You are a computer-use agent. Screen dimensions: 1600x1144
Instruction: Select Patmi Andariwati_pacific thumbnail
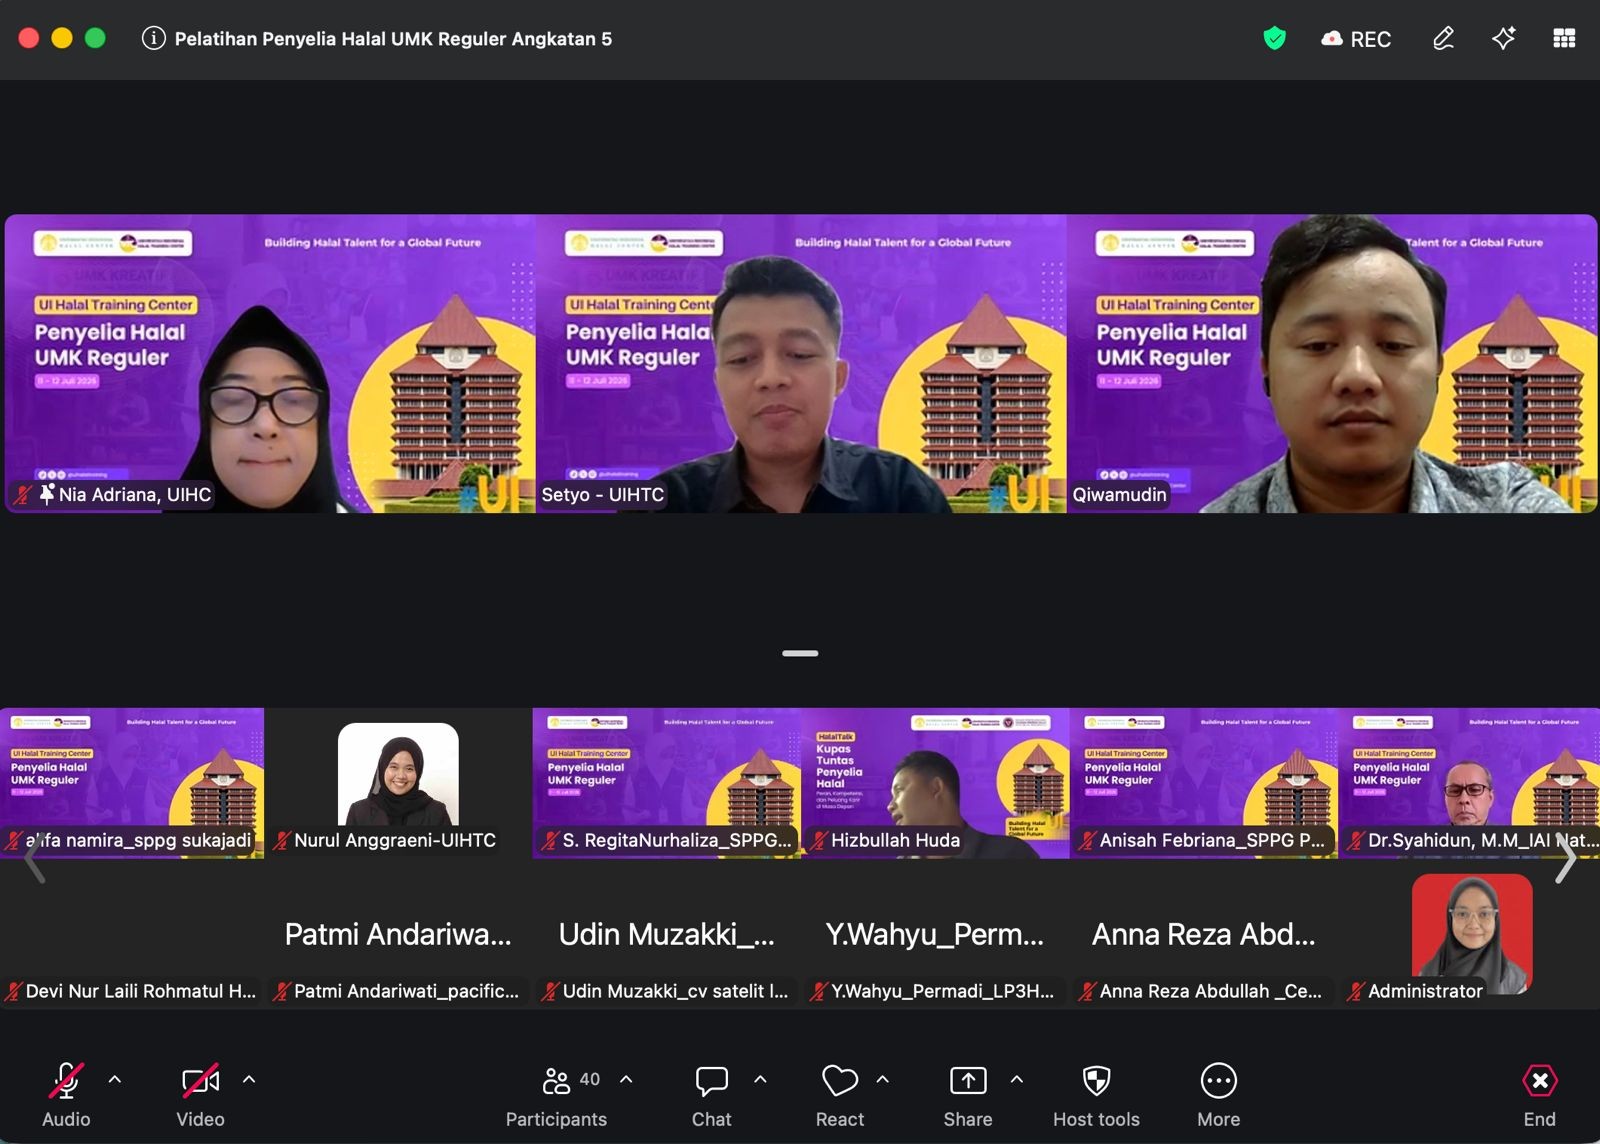pyautogui.click(x=398, y=935)
